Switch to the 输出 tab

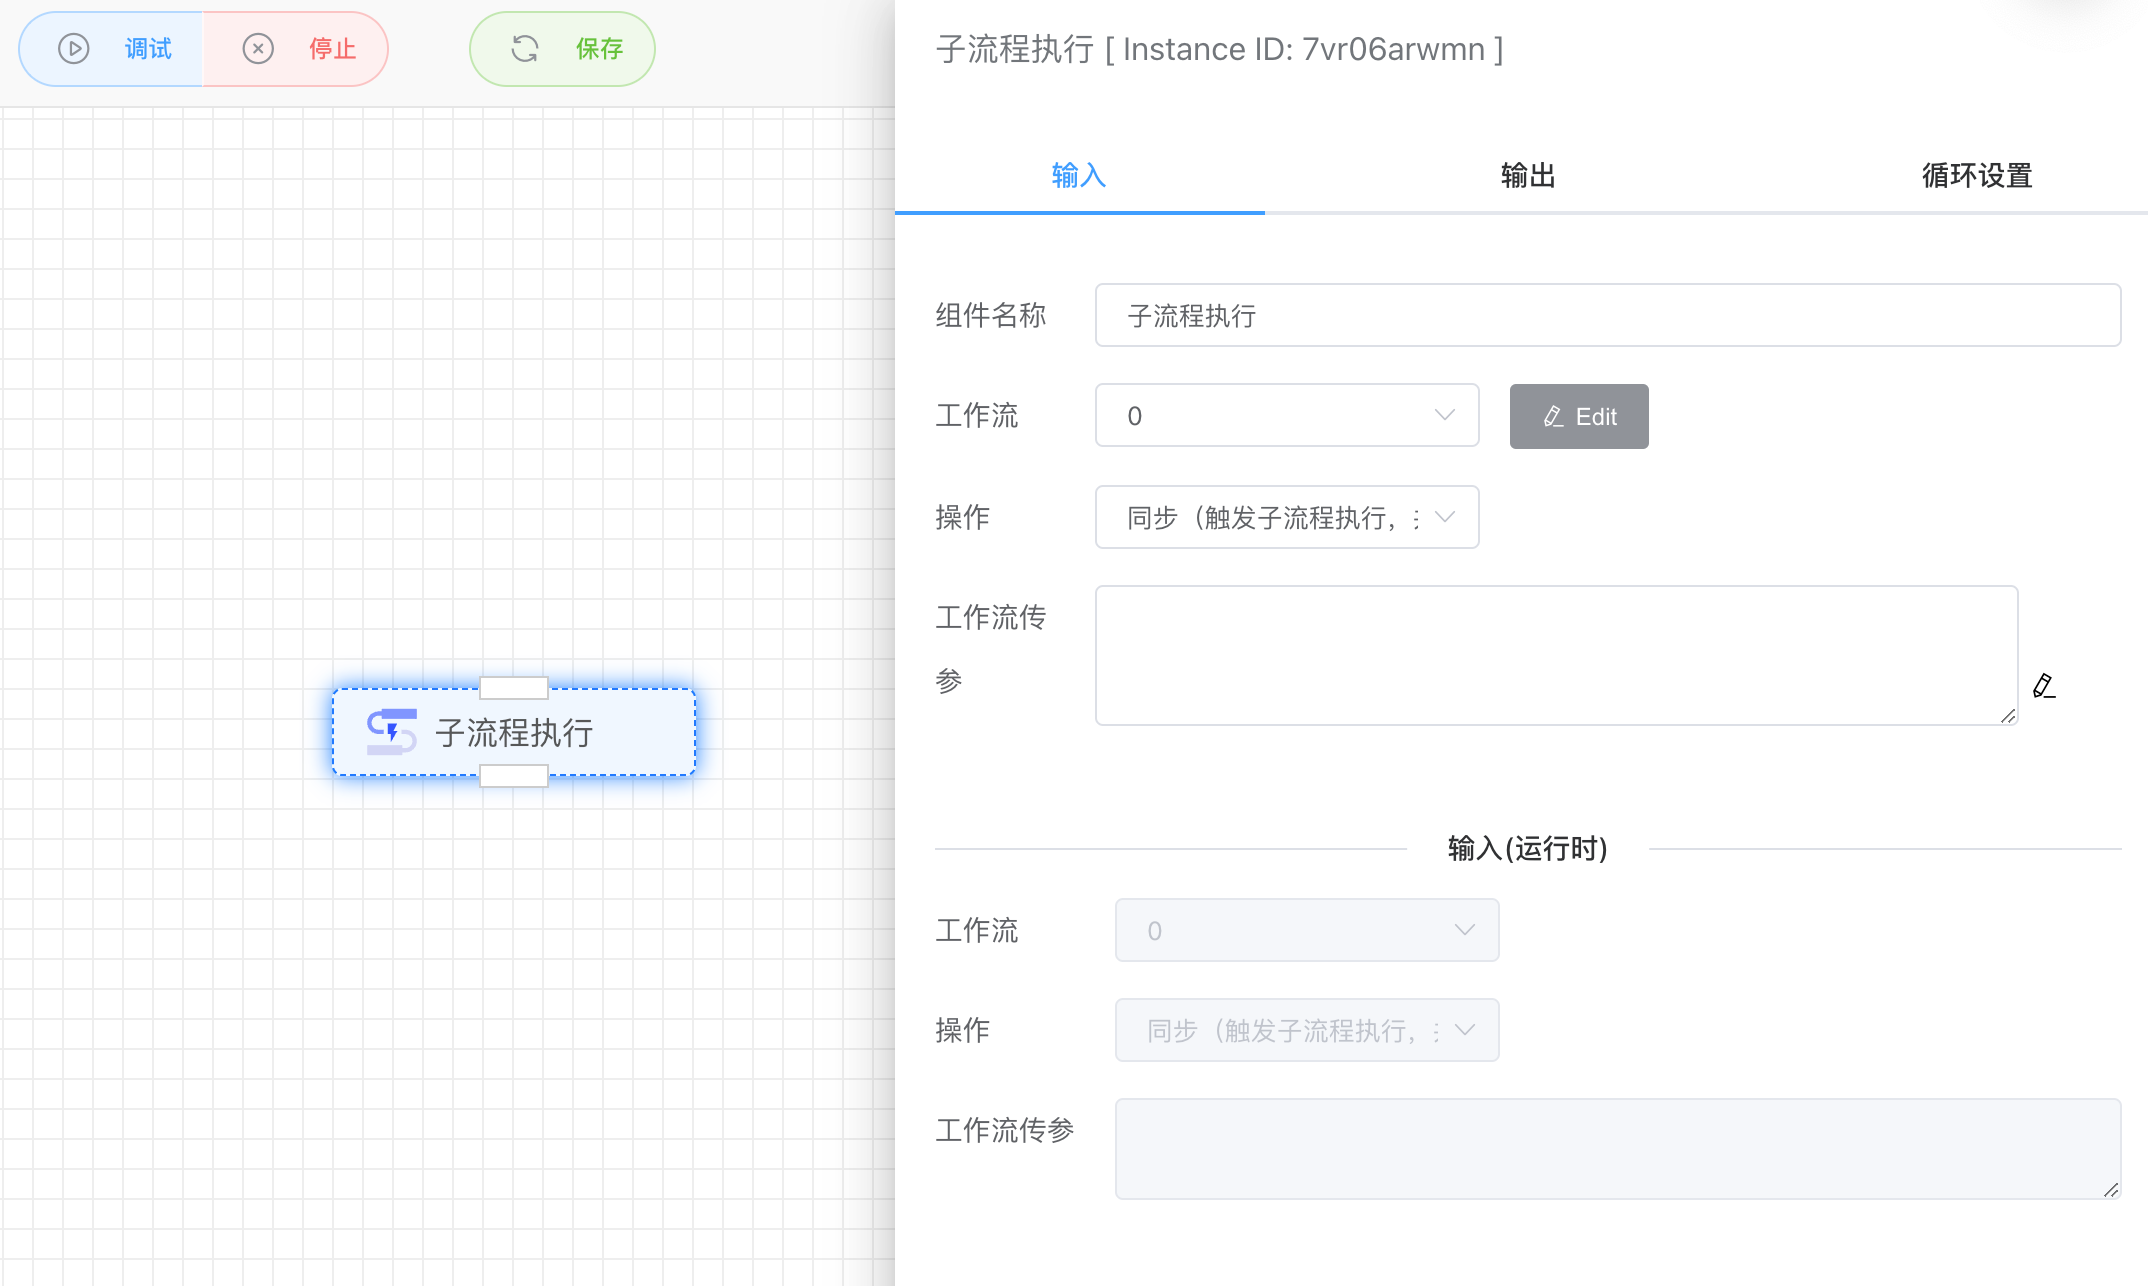[x=1527, y=175]
